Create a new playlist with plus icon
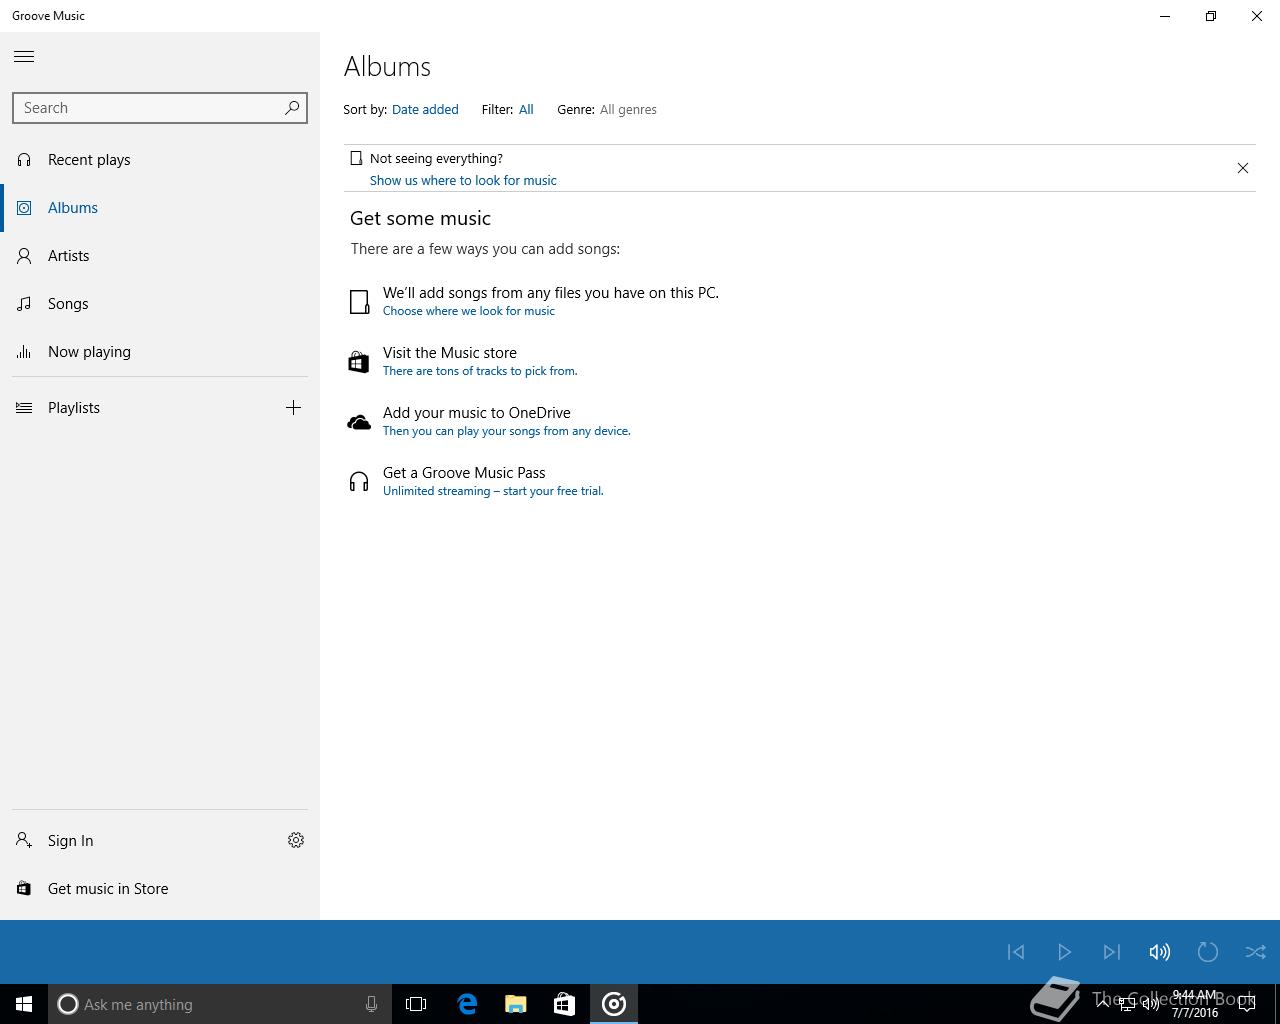Image resolution: width=1280 pixels, height=1024 pixels. 293,407
